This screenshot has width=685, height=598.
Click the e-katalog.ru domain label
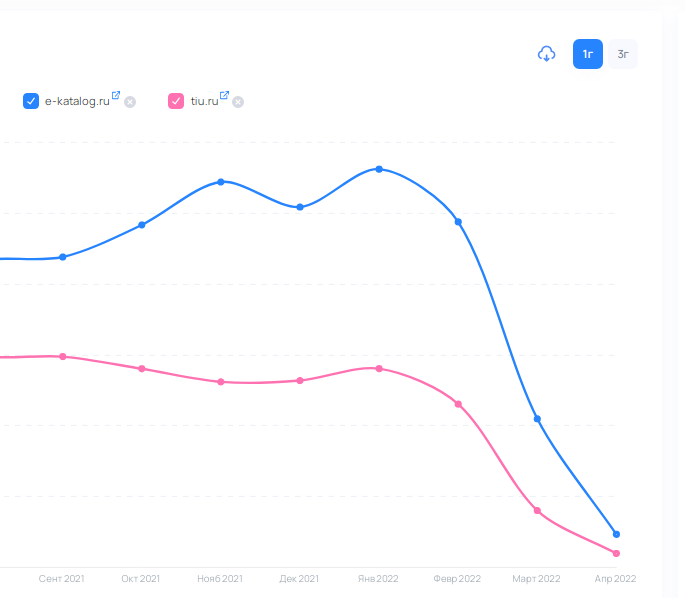(77, 101)
